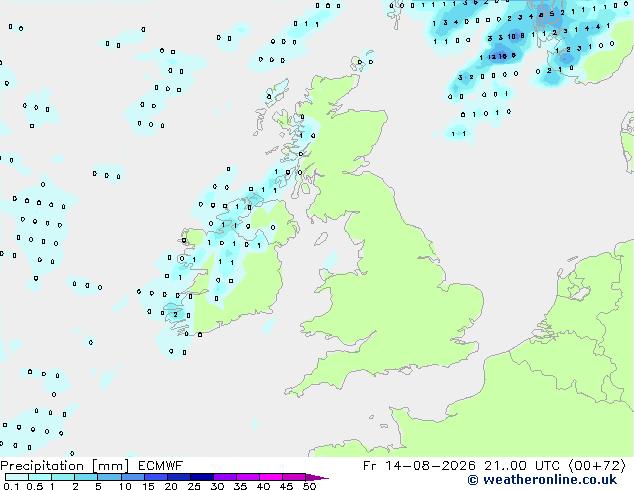Select the 20–25 mm dark blue swatch
Image resolution: width=634 pixels, height=490 pixels.
click(178, 477)
